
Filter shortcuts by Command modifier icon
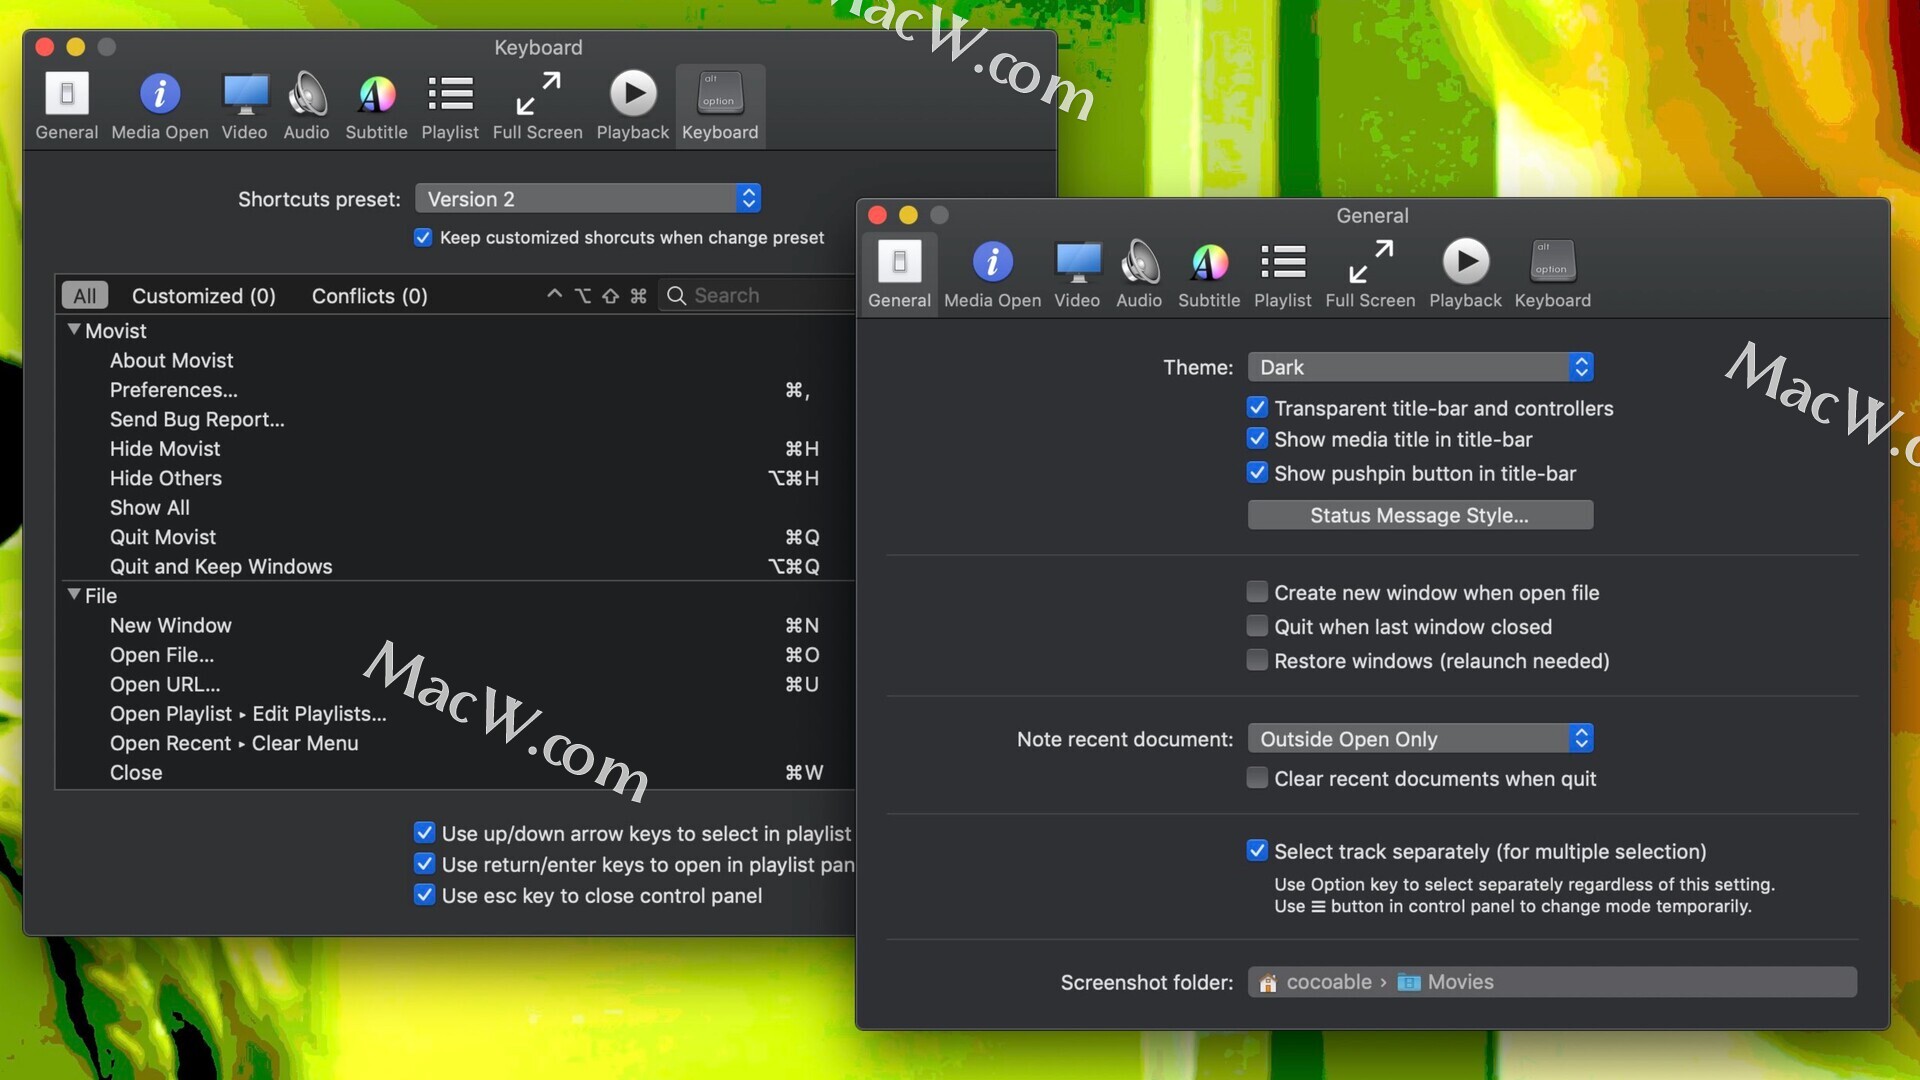638,295
